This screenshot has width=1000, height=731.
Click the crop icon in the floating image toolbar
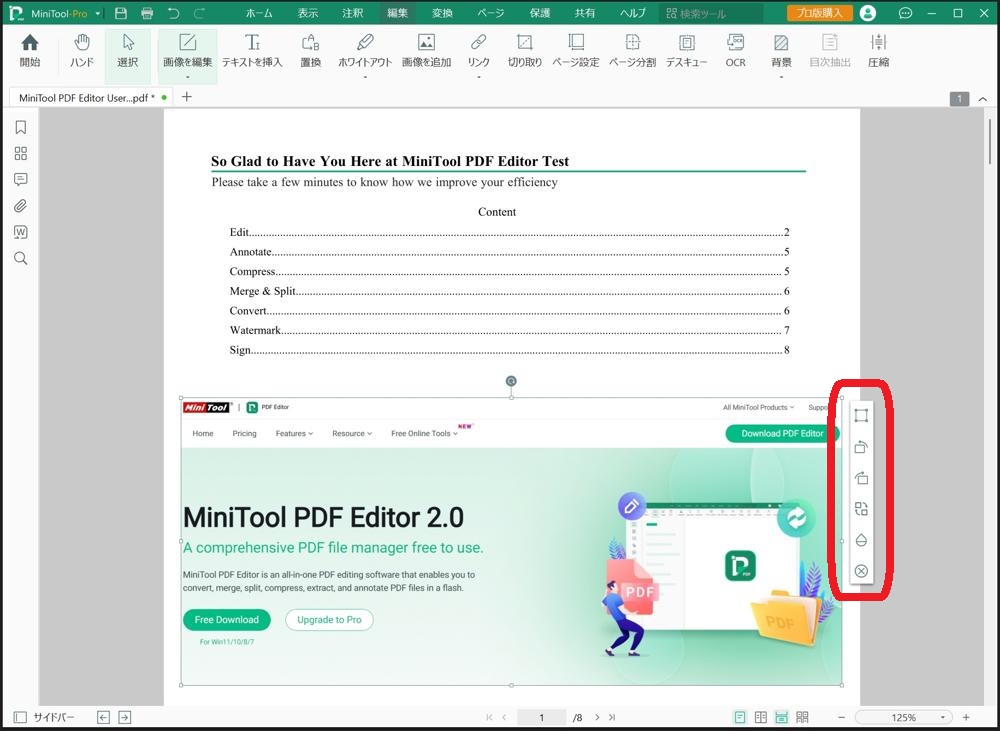(861, 415)
